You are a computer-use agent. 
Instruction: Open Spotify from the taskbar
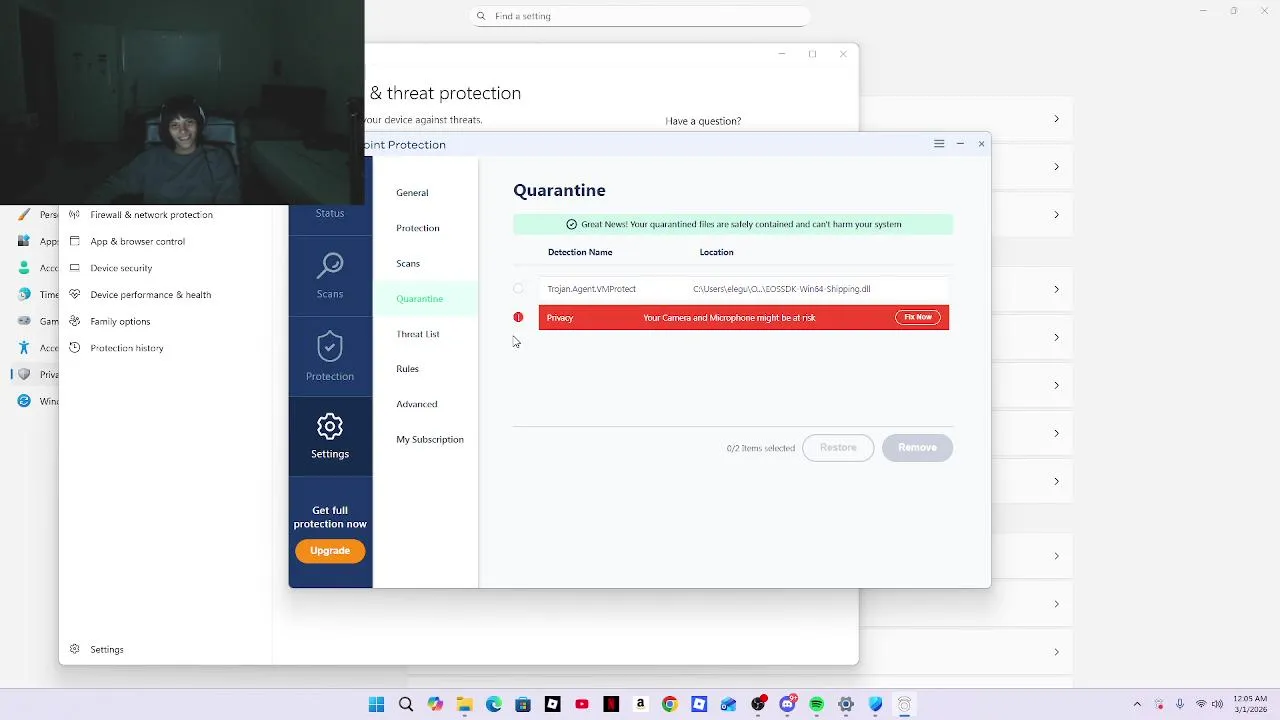(817, 705)
